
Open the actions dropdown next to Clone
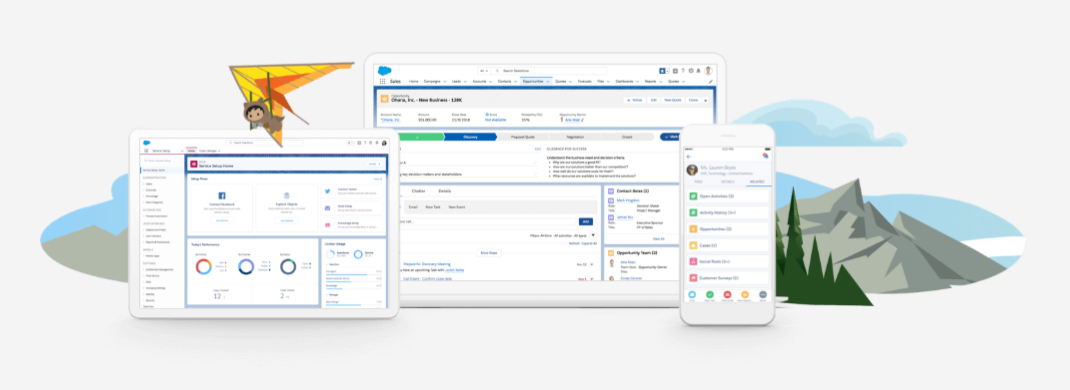(705, 100)
